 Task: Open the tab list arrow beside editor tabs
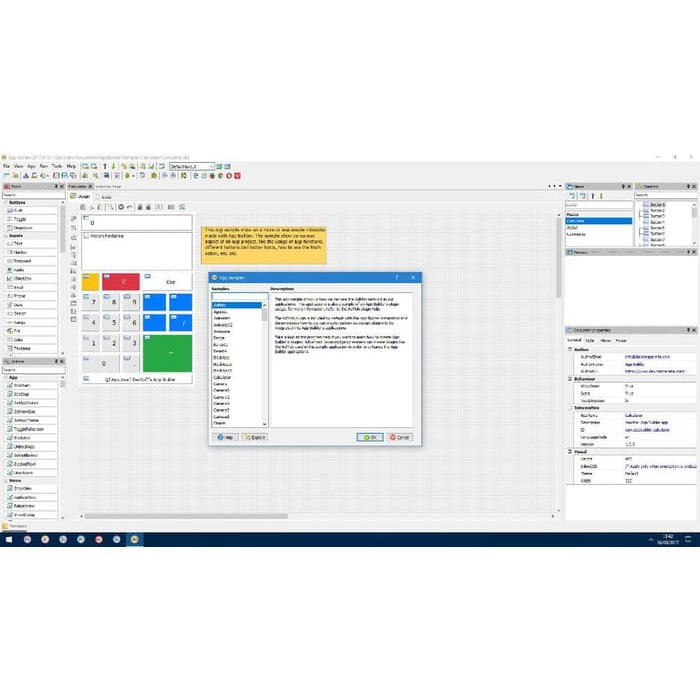(x=560, y=186)
